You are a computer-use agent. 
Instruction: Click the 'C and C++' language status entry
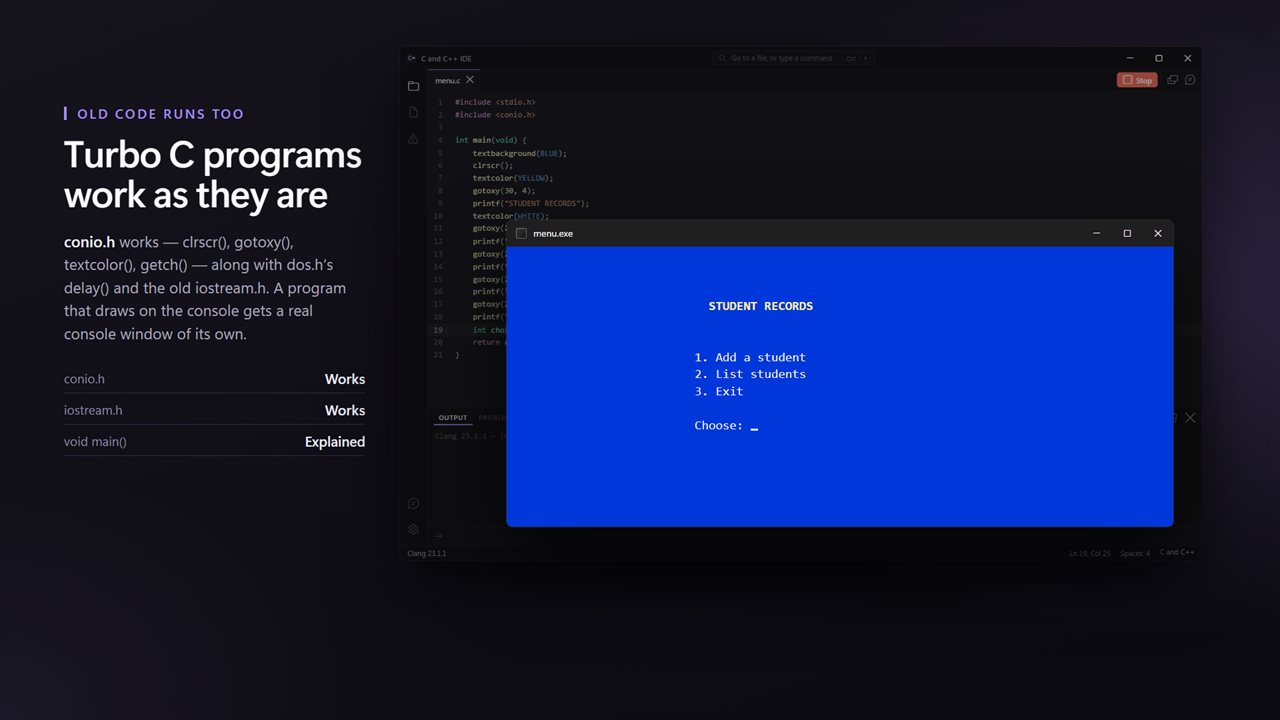[x=1177, y=553]
